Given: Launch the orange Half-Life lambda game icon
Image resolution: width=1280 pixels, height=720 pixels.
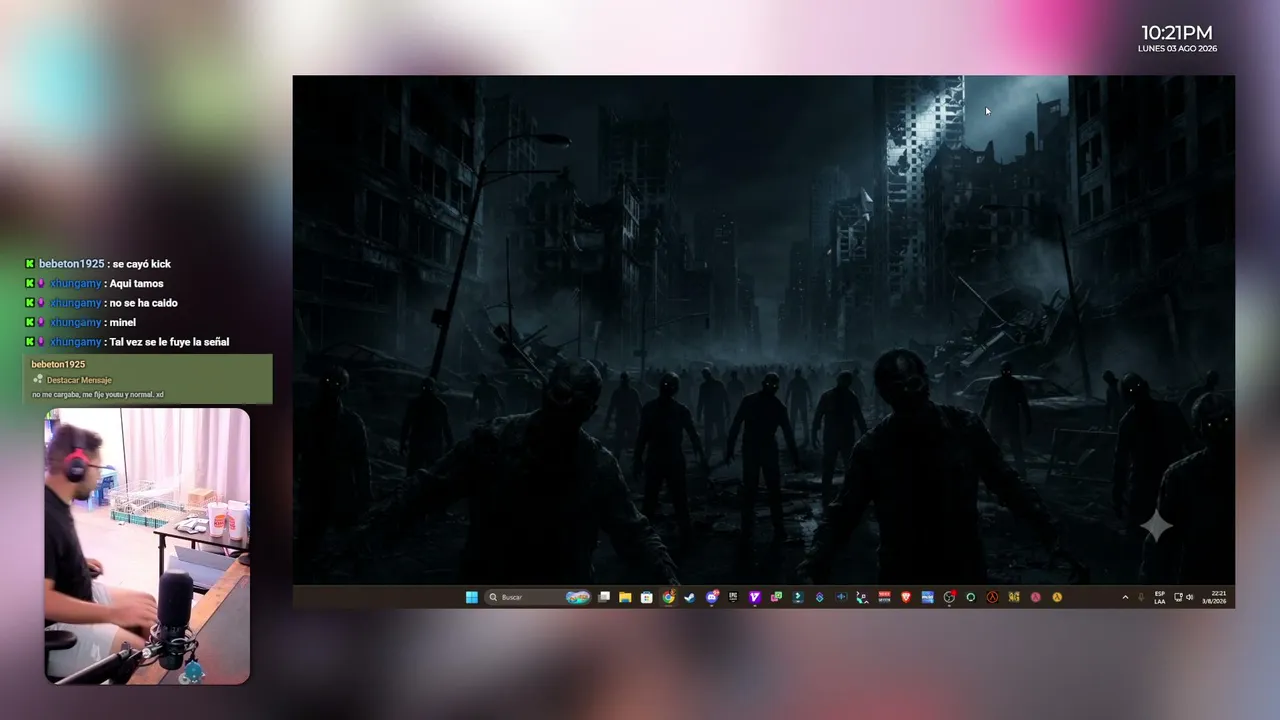Looking at the screenshot, I should (992, 597).
